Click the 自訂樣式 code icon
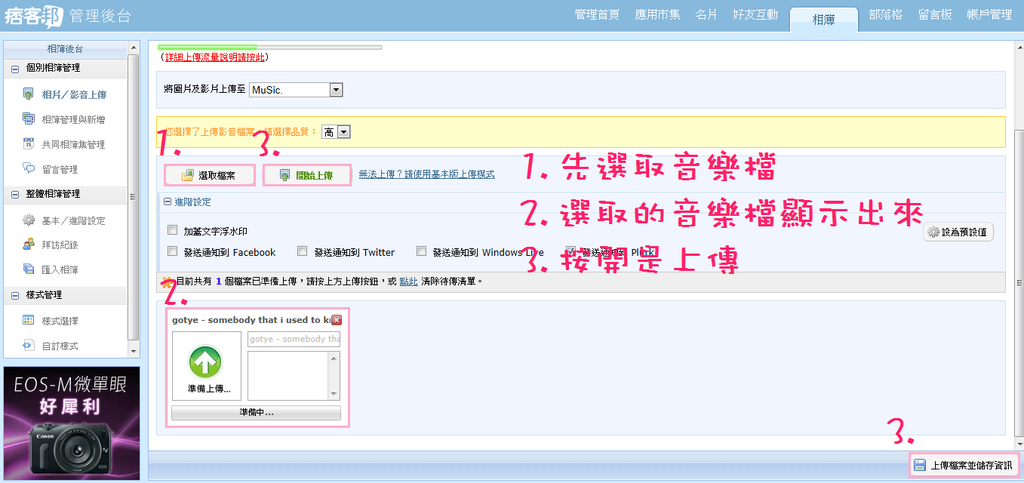This screenshot has width=1024, height=483. pyautogui.click(x=28, y=345)
